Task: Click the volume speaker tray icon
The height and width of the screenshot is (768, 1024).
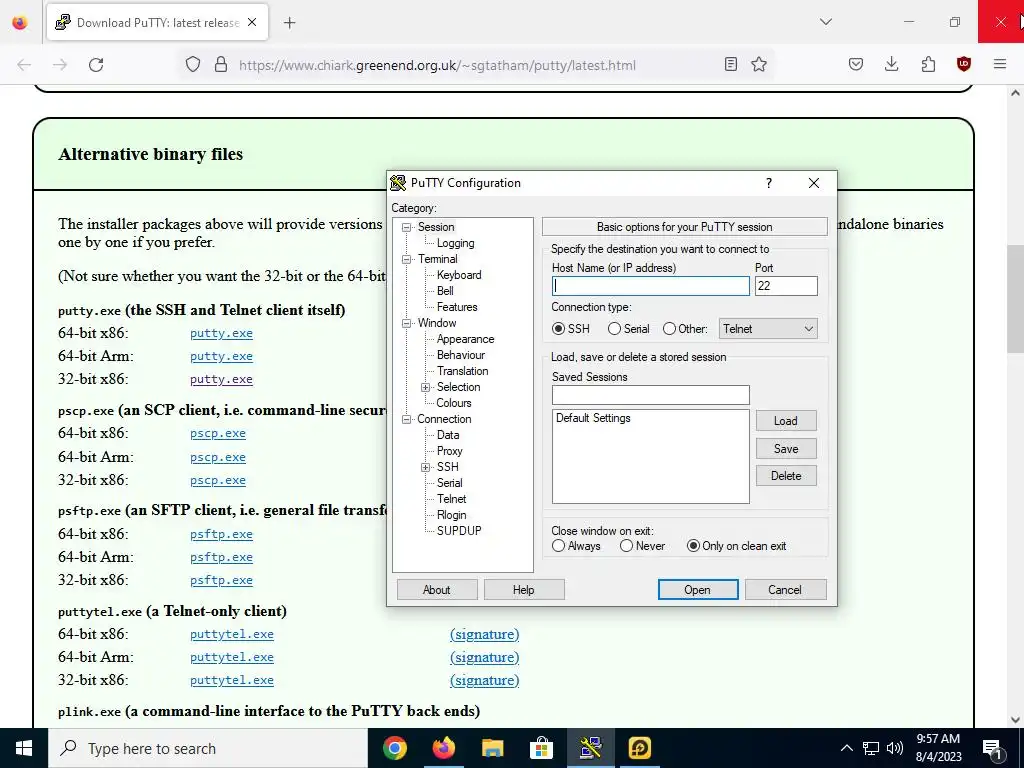Action: pyautogui.click(x=895, y=748)
